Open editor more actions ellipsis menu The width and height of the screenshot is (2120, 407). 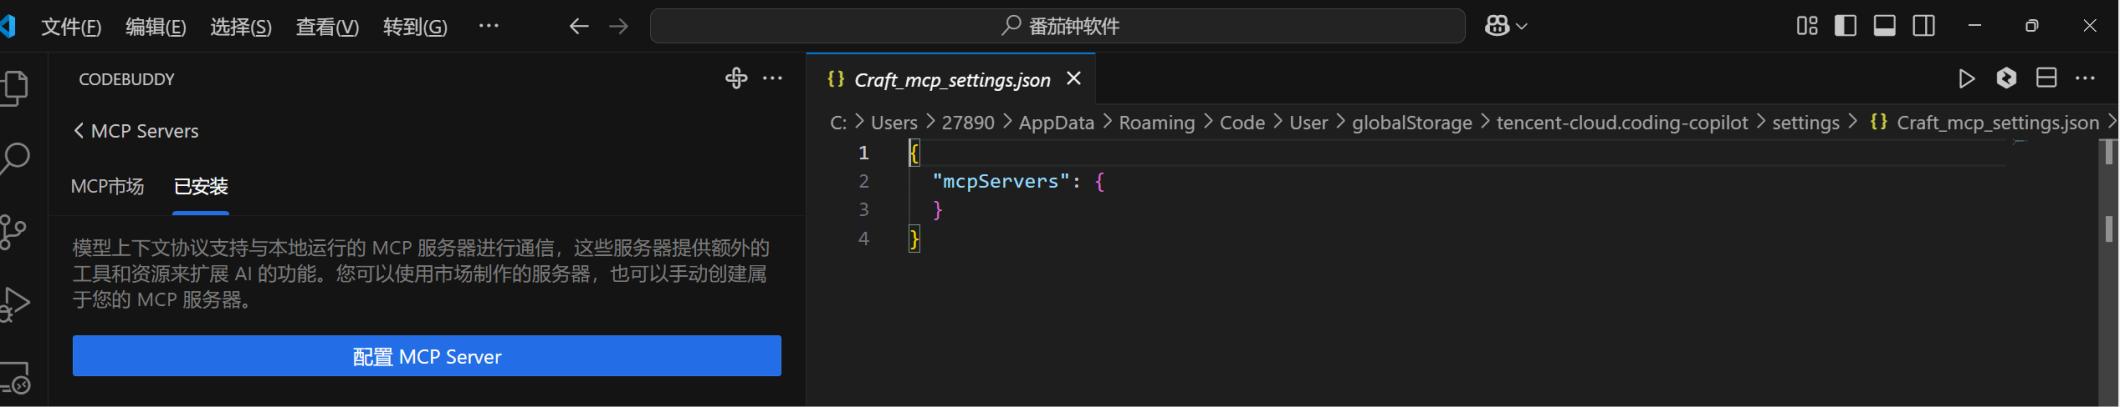pyautogui.click(x=2085, y=78)
